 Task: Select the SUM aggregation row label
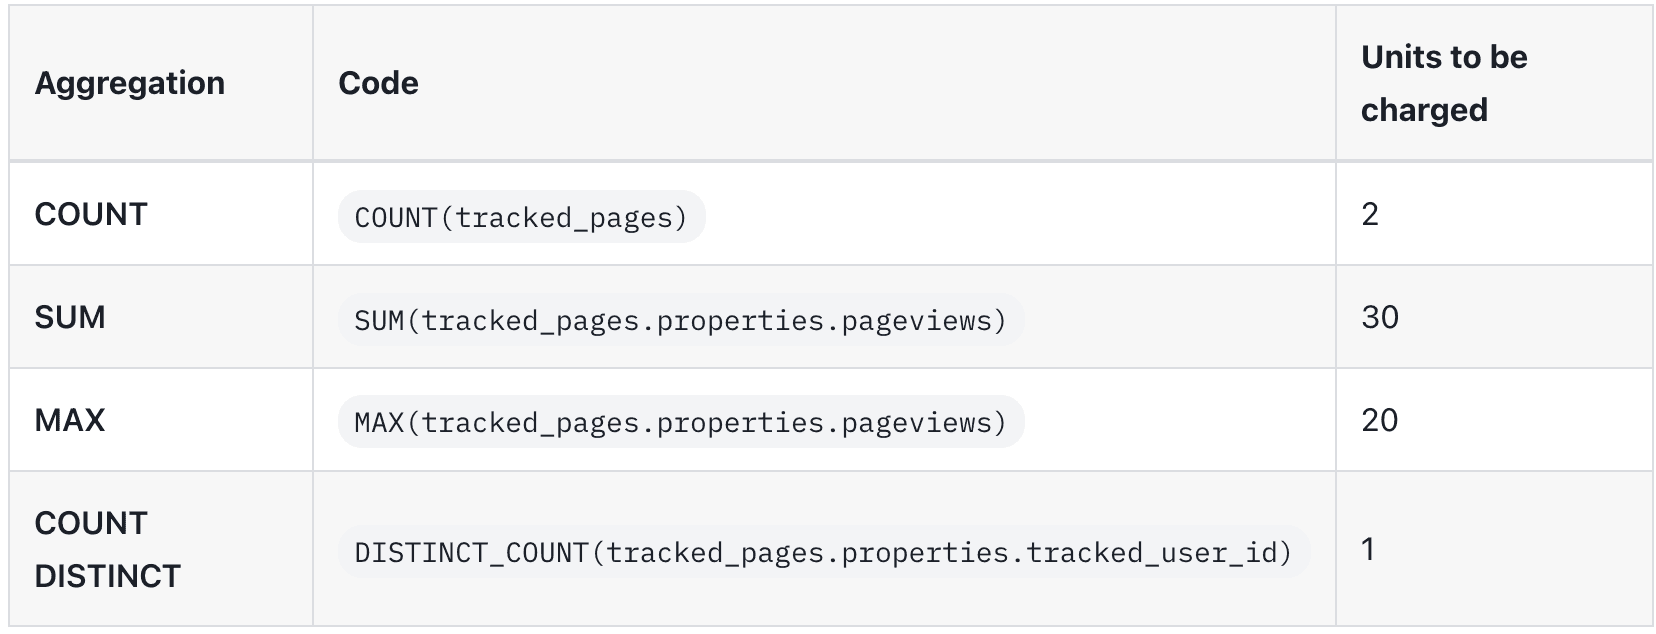click(70, 317)
